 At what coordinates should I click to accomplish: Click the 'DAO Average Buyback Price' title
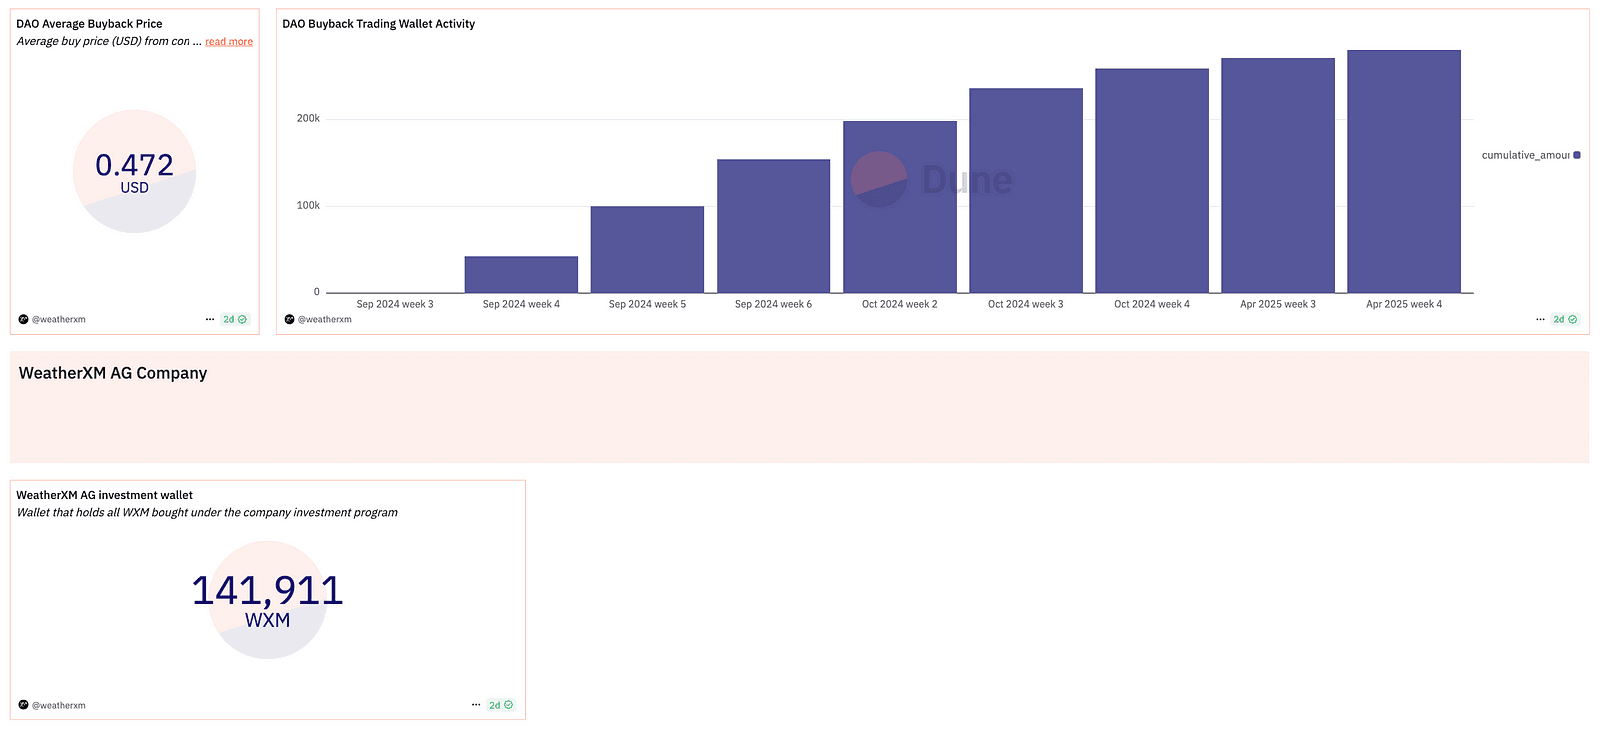pyautogui.click(x=89, y=24)
